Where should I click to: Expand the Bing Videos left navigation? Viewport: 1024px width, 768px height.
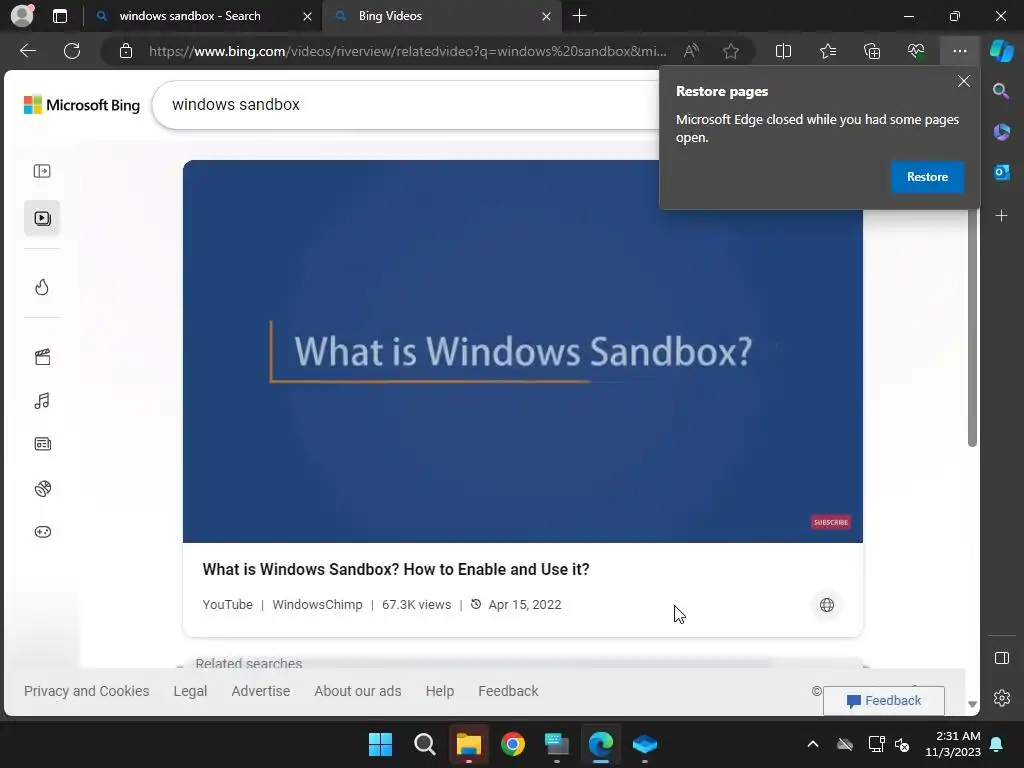pos(42,171)
